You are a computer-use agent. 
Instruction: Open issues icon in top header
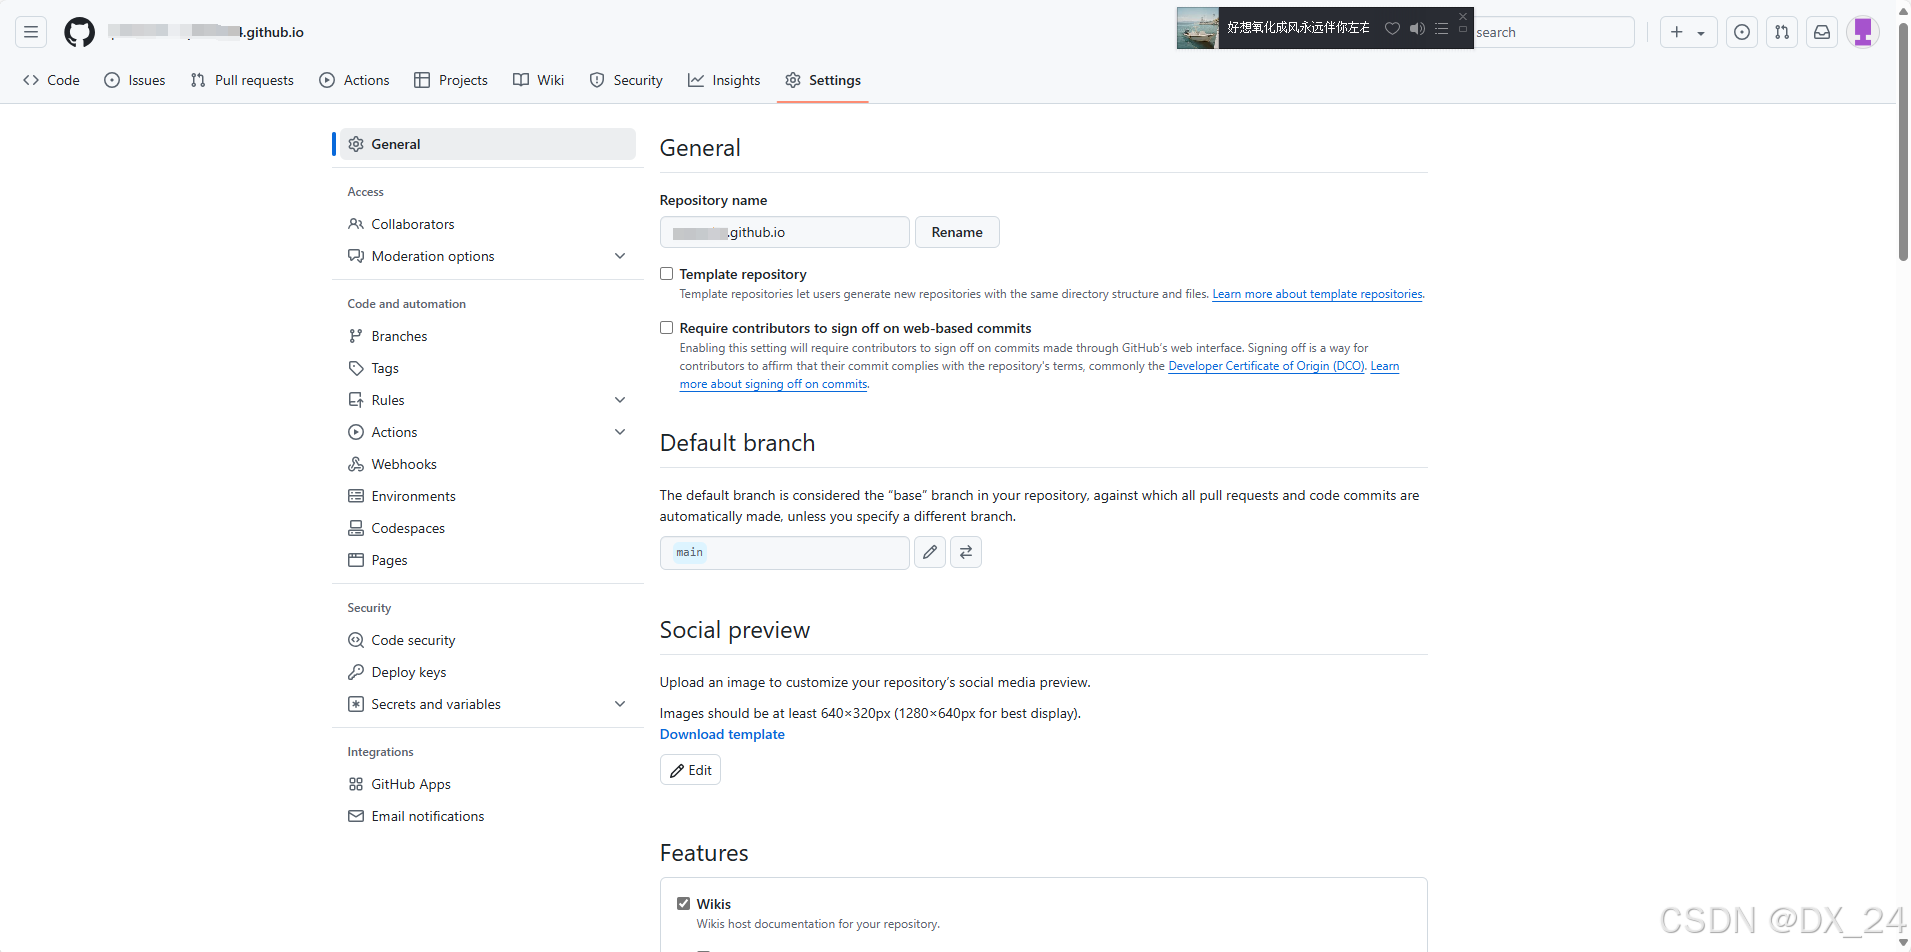pyautogui.click(x=1742, y=32)
